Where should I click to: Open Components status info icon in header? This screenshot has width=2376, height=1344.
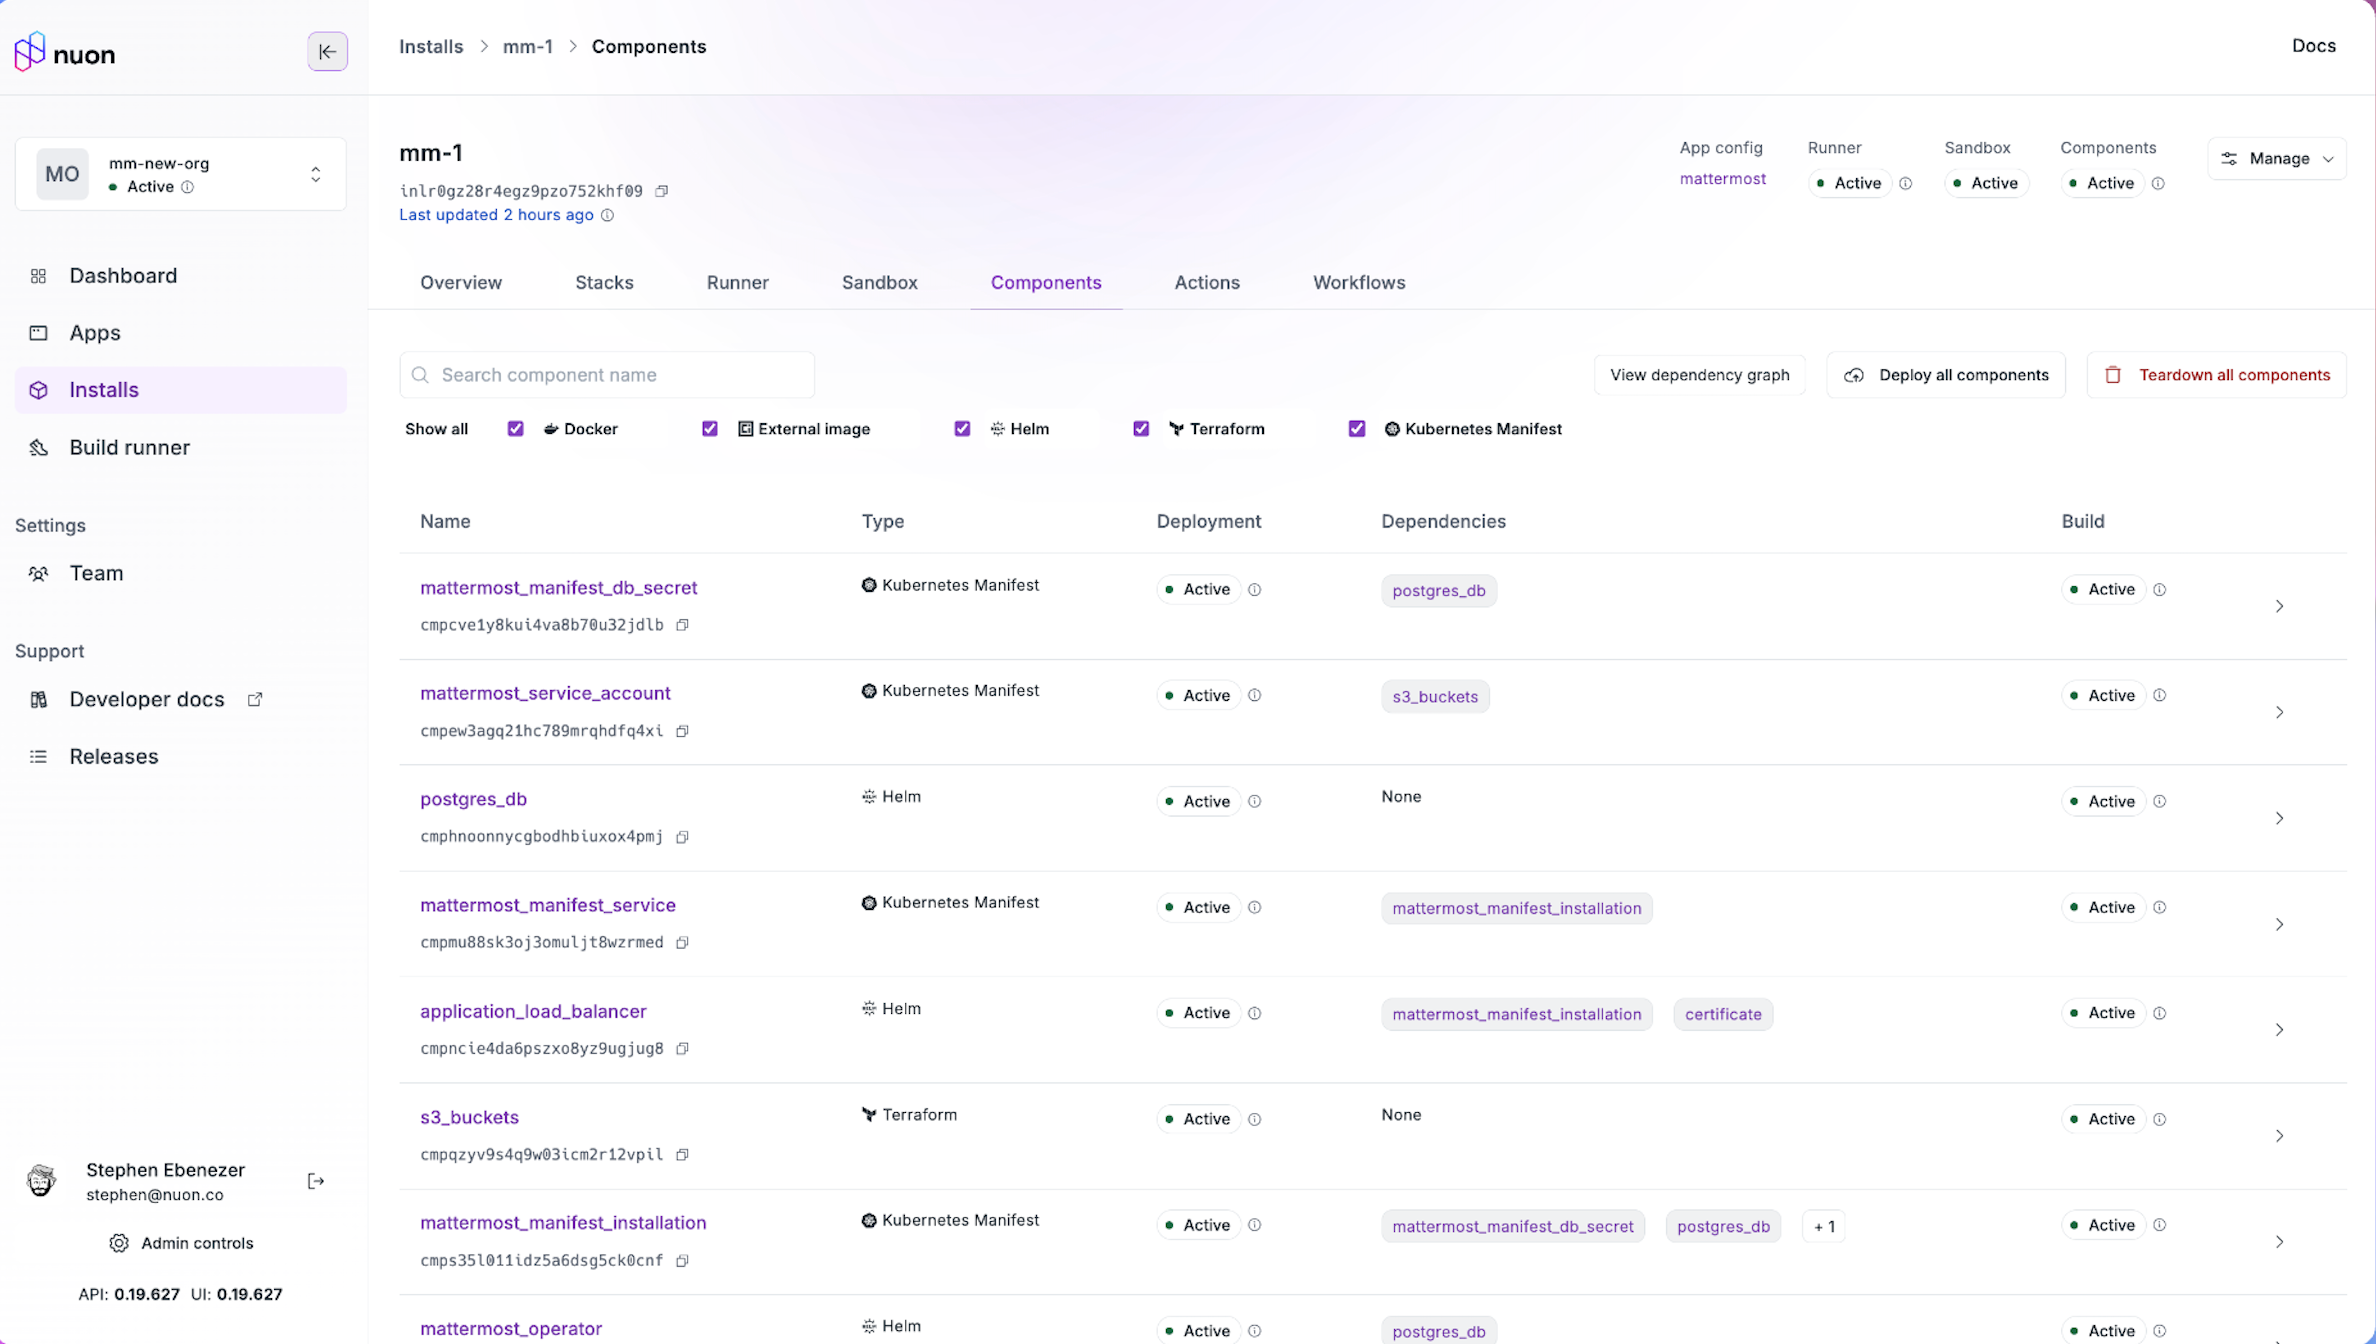click(2158, 183)
